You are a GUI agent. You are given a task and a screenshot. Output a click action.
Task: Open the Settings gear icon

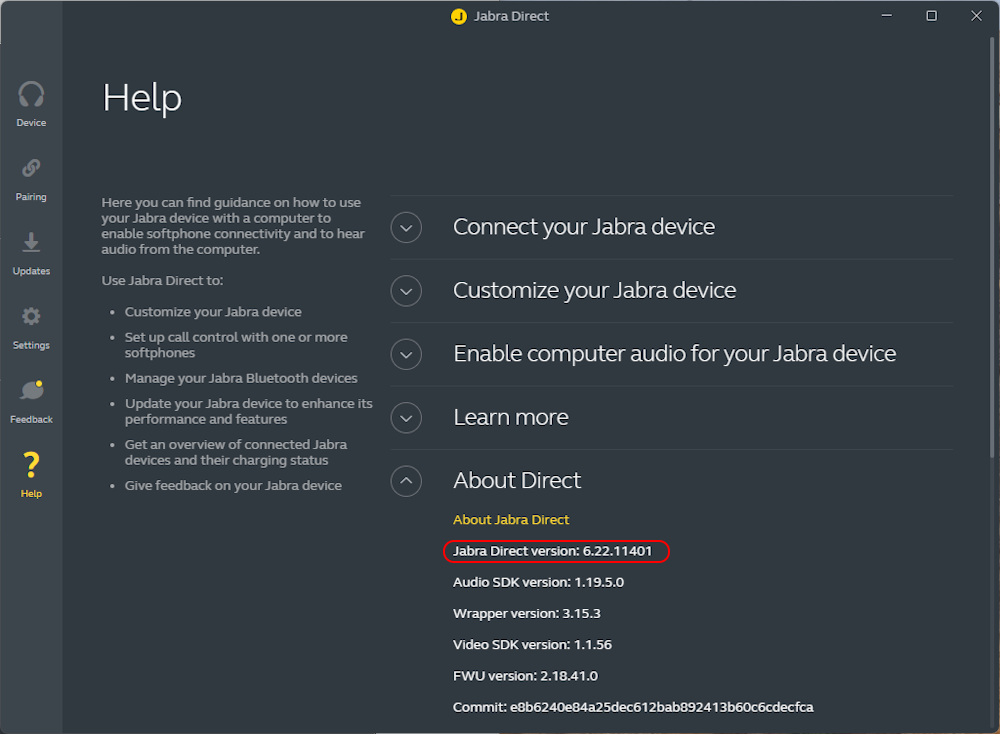31,316
